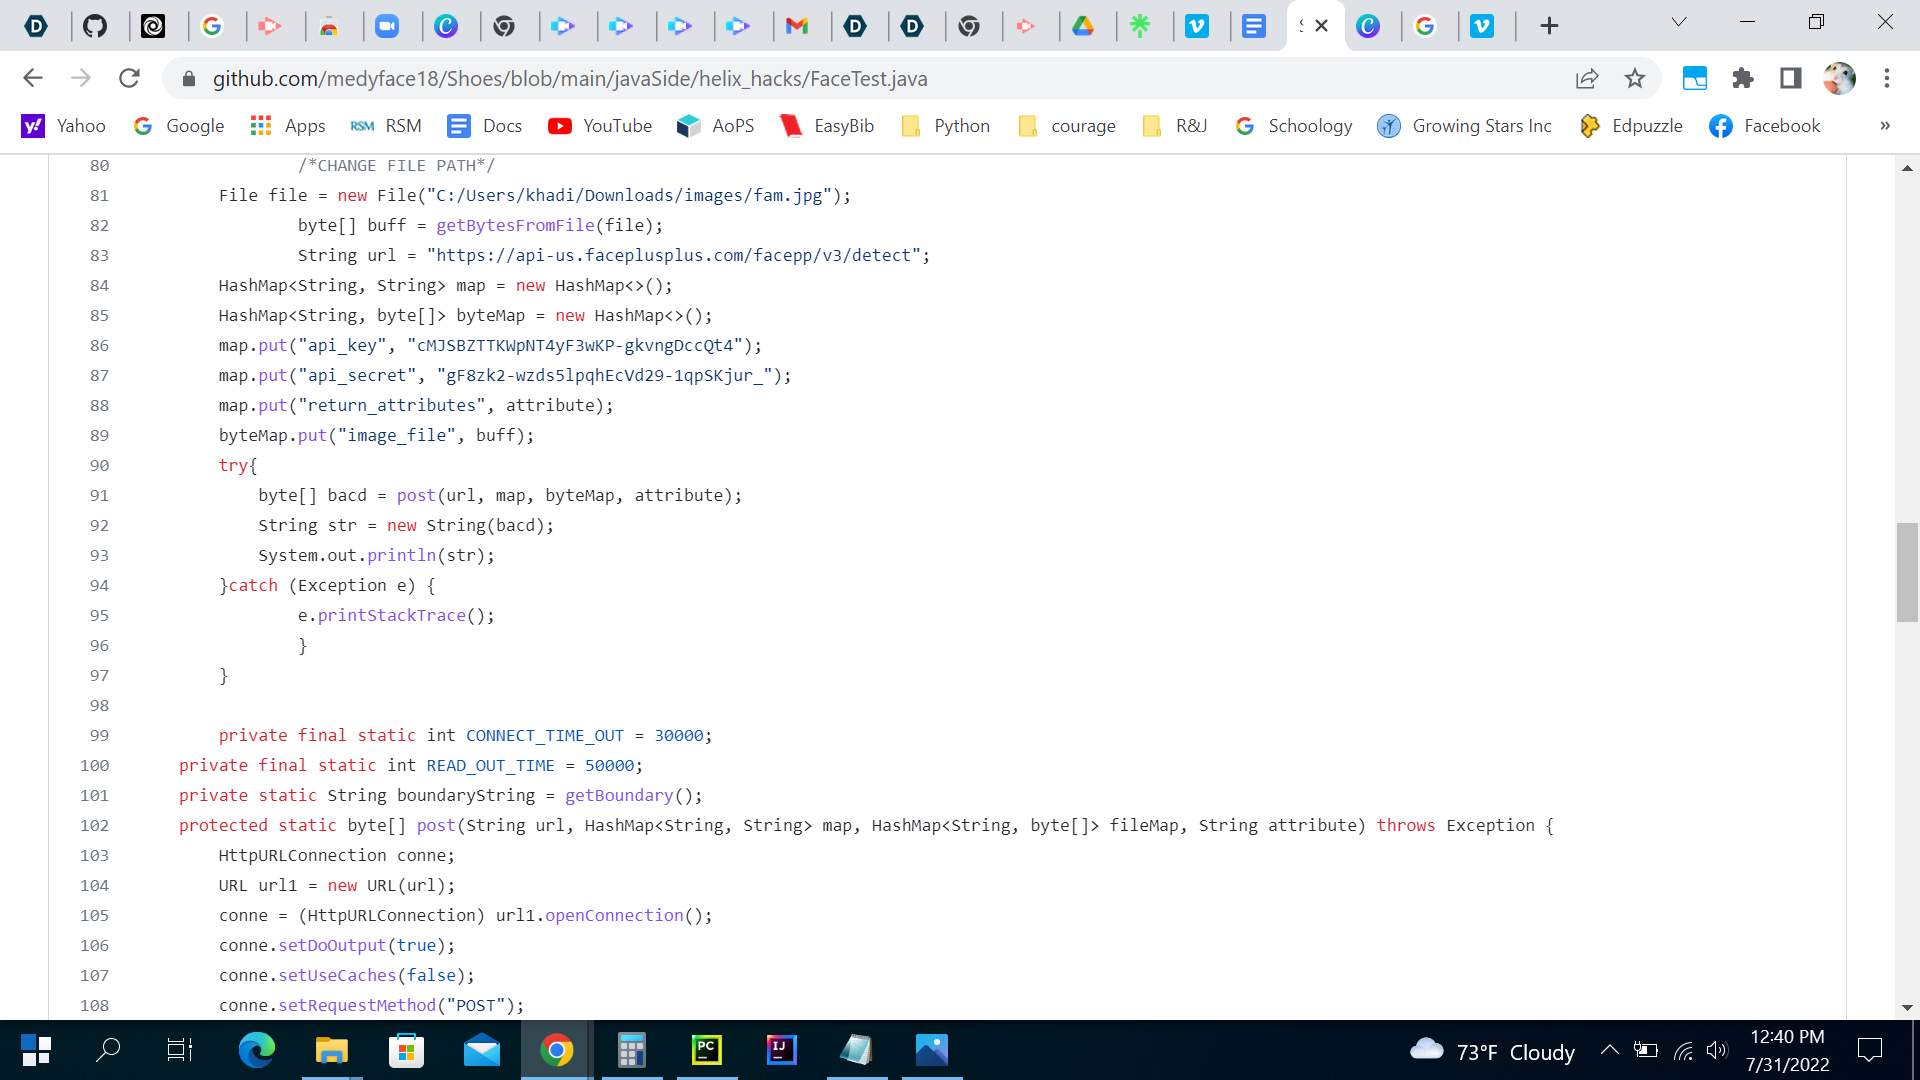Show hidden system tray icons

coord(1609,1050)
